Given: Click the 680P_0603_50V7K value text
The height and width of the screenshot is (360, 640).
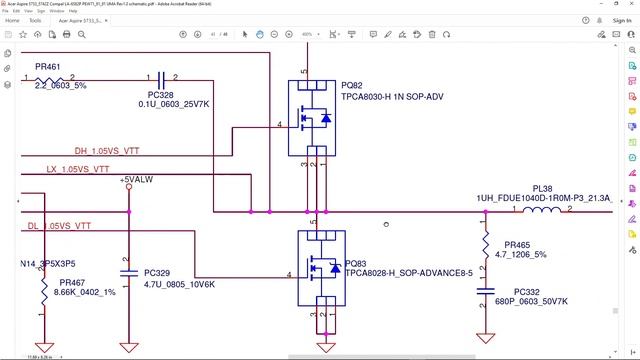Looking at the screenshot, I should coord(531,301).
